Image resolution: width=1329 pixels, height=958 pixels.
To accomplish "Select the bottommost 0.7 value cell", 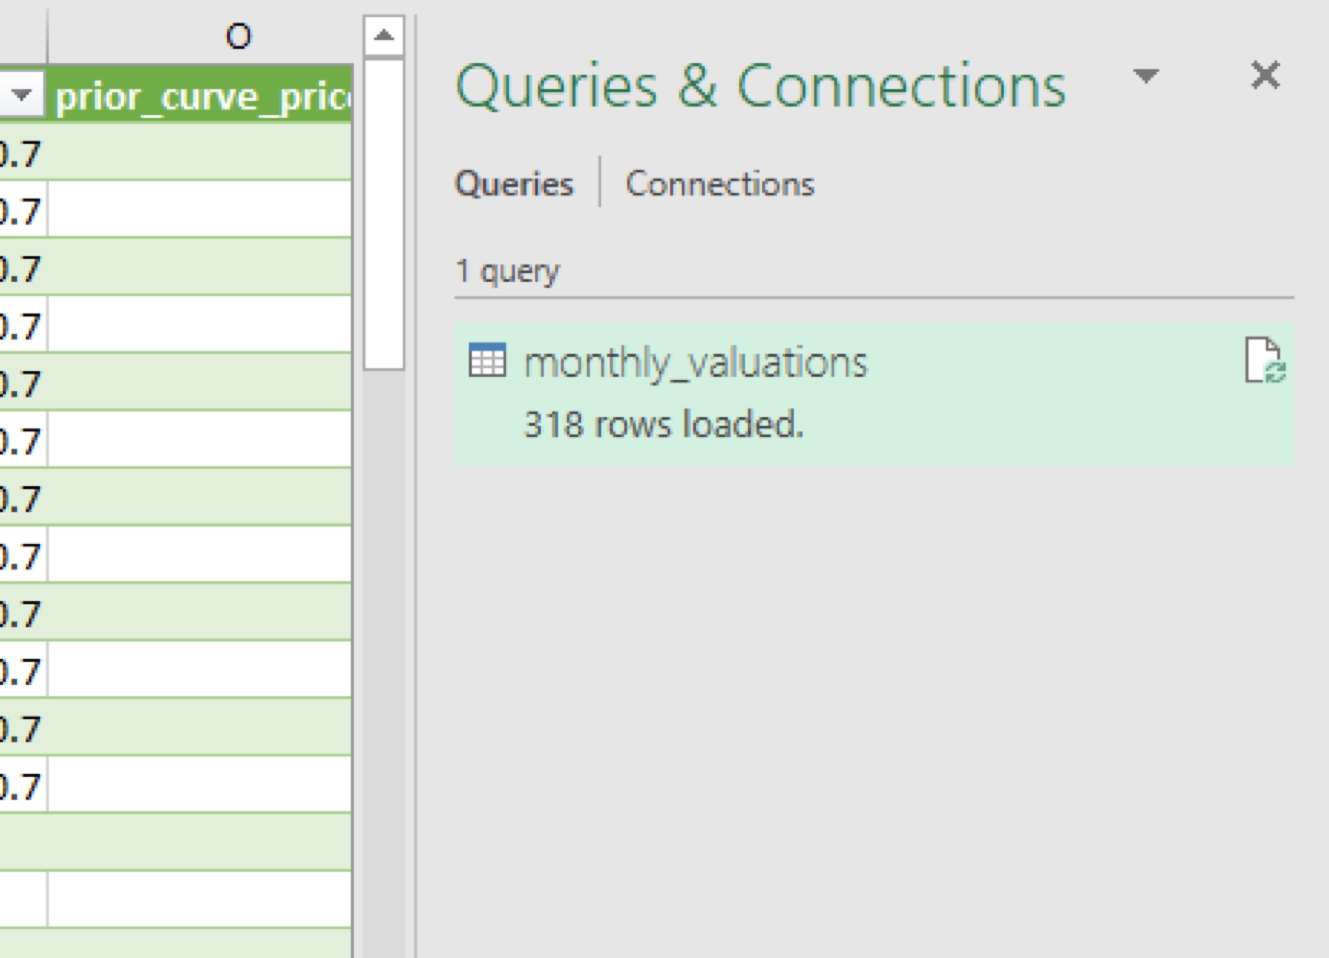I will coord(20,786).
